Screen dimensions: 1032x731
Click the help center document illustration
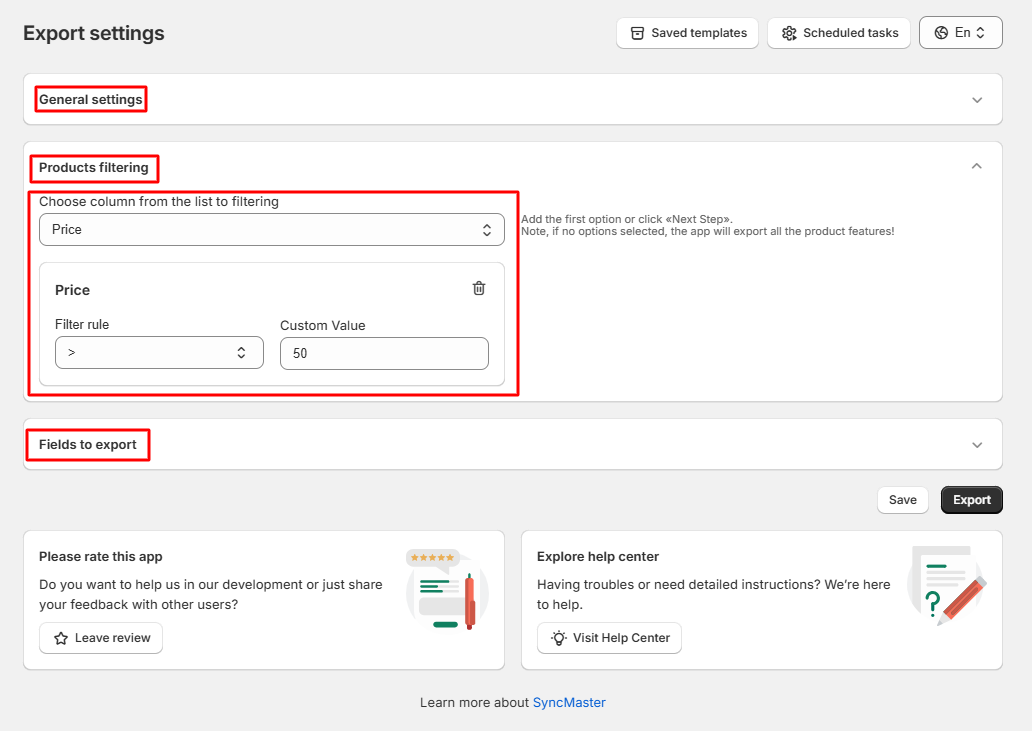click(946, 585)
